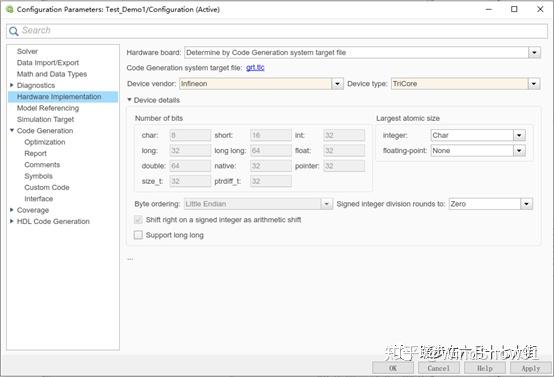
Task: Select Math and Data Types
Action: coord(52,74)
